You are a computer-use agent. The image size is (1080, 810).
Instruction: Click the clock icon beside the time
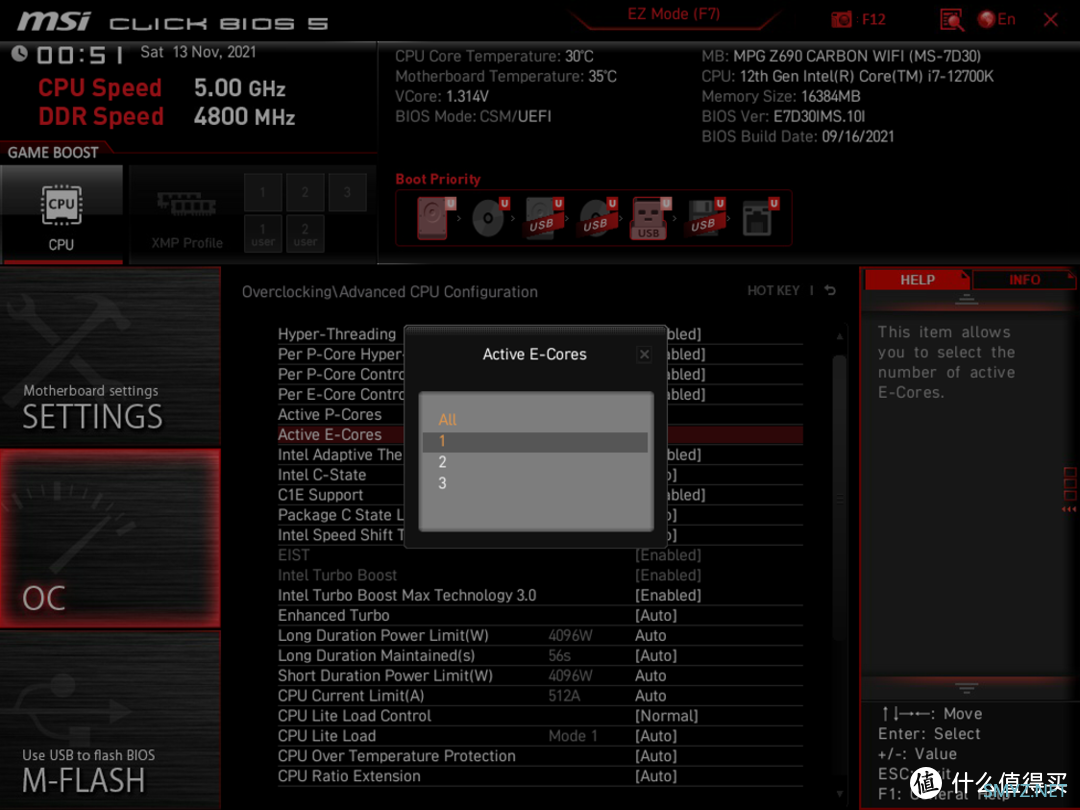(x=19, y=53)
